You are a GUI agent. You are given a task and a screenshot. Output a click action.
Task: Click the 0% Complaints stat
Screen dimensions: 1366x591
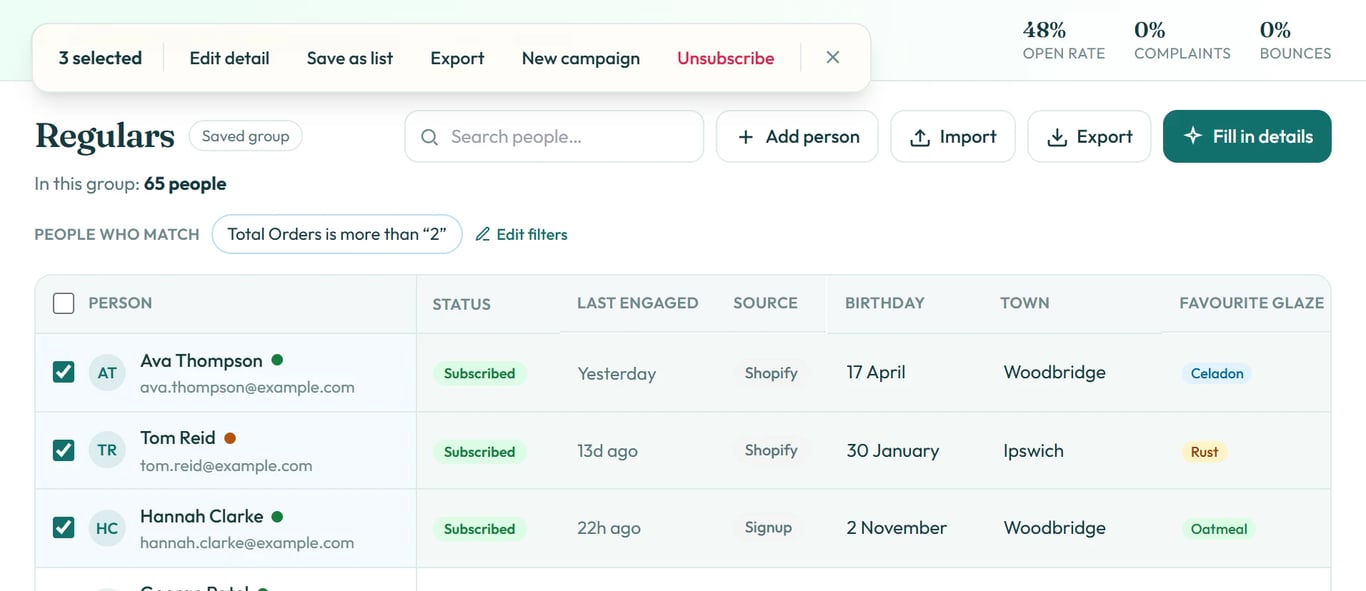pyautogui.click(x=1182, y=41)
